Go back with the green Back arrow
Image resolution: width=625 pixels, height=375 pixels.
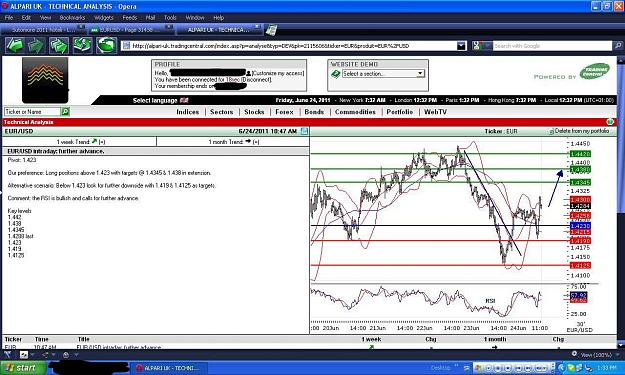15,45
